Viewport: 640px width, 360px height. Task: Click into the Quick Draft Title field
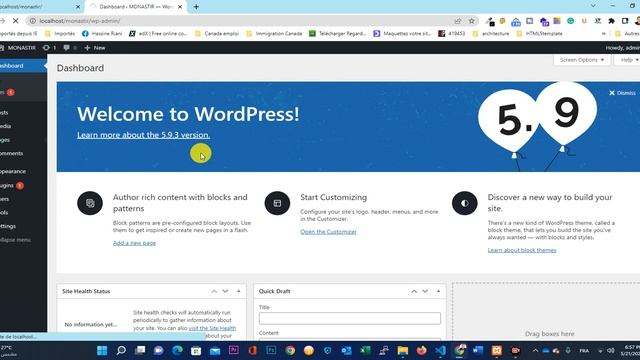coord(350,318)
